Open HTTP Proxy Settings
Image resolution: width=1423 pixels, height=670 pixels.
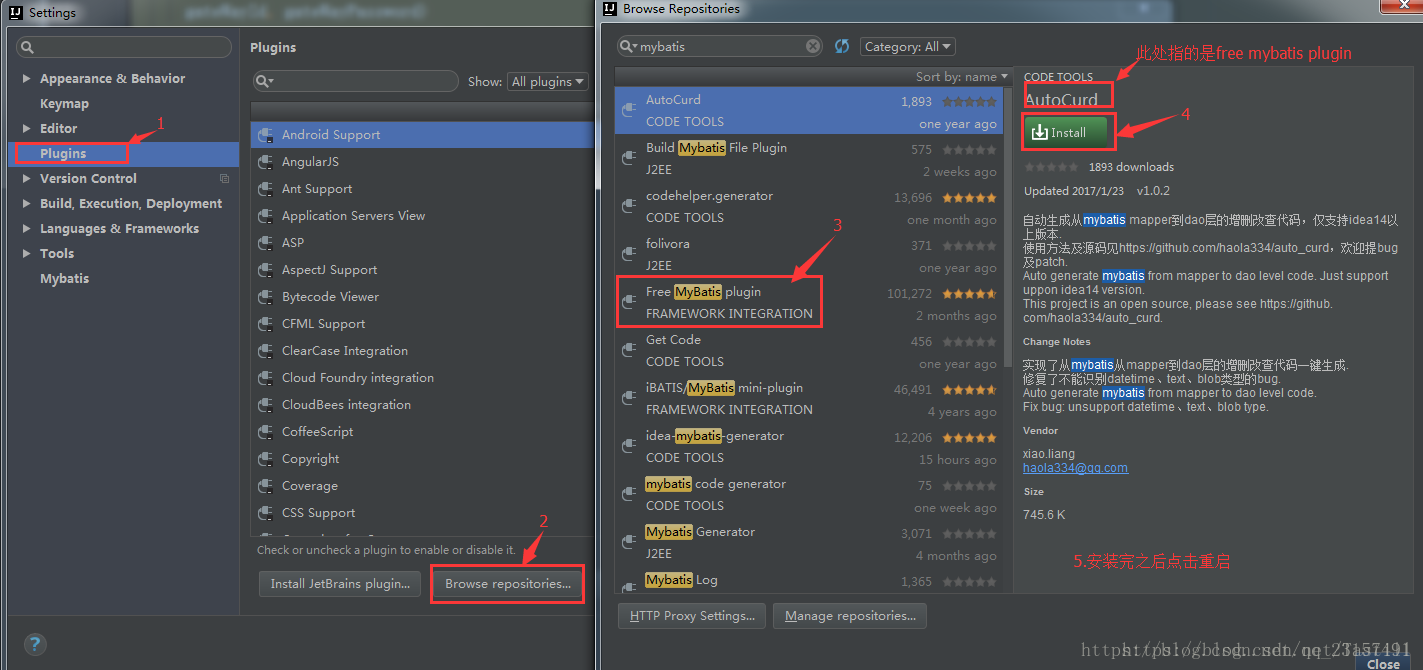[692, 616]
